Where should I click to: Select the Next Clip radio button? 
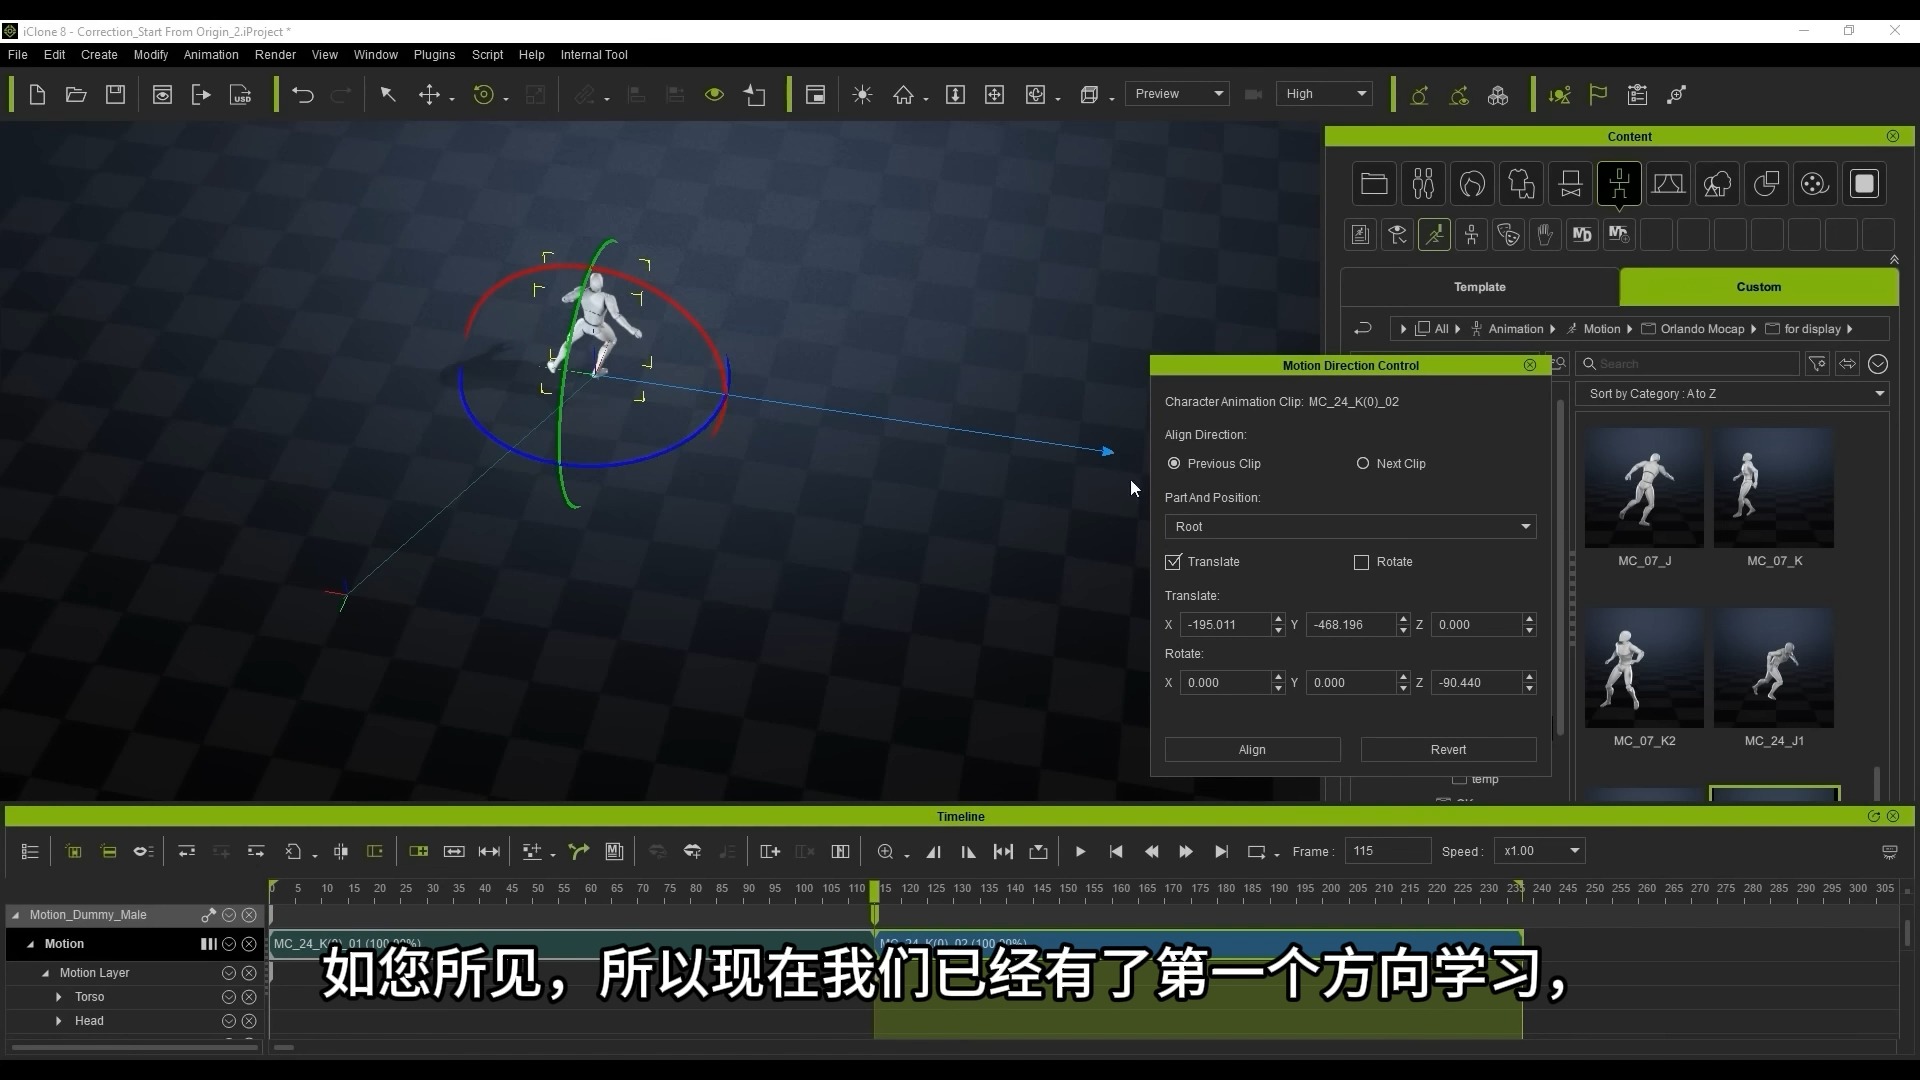point(1363,463)
